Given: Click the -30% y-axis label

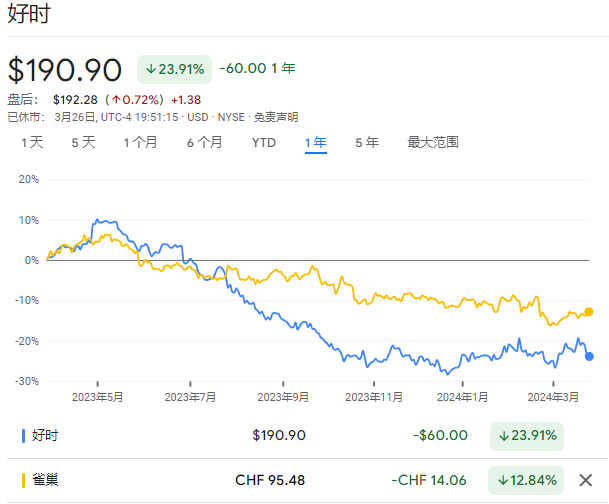Looking at the screenshot, I should pyautogui.click(x=27, y=381).
